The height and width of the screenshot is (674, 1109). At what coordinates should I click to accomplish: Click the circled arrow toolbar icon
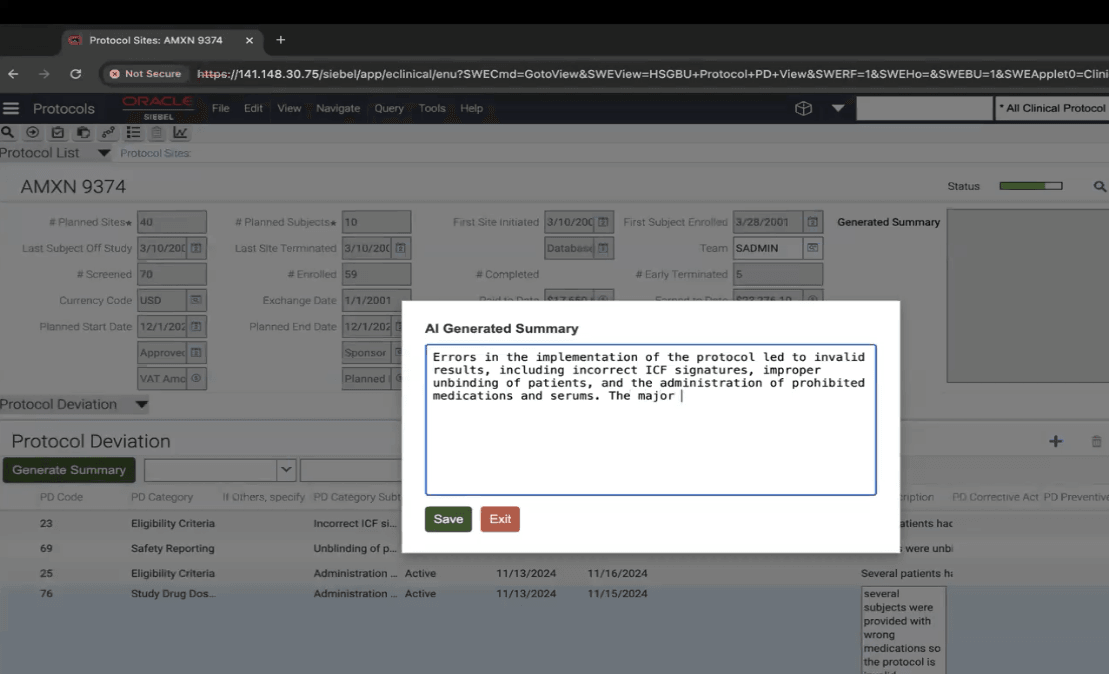coord(33,132)
